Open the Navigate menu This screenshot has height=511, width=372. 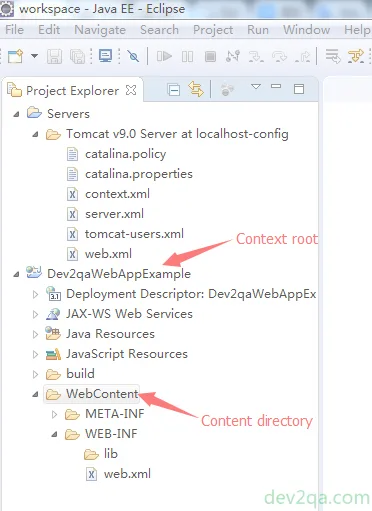click(100, 30)
